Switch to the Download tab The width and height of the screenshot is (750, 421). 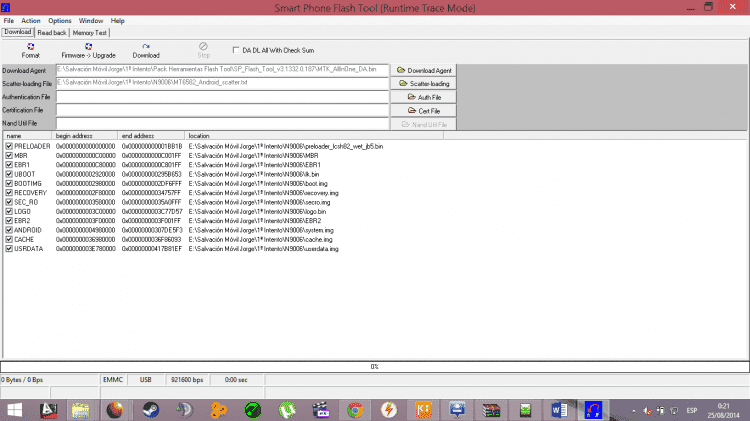(x=18, y=32)
